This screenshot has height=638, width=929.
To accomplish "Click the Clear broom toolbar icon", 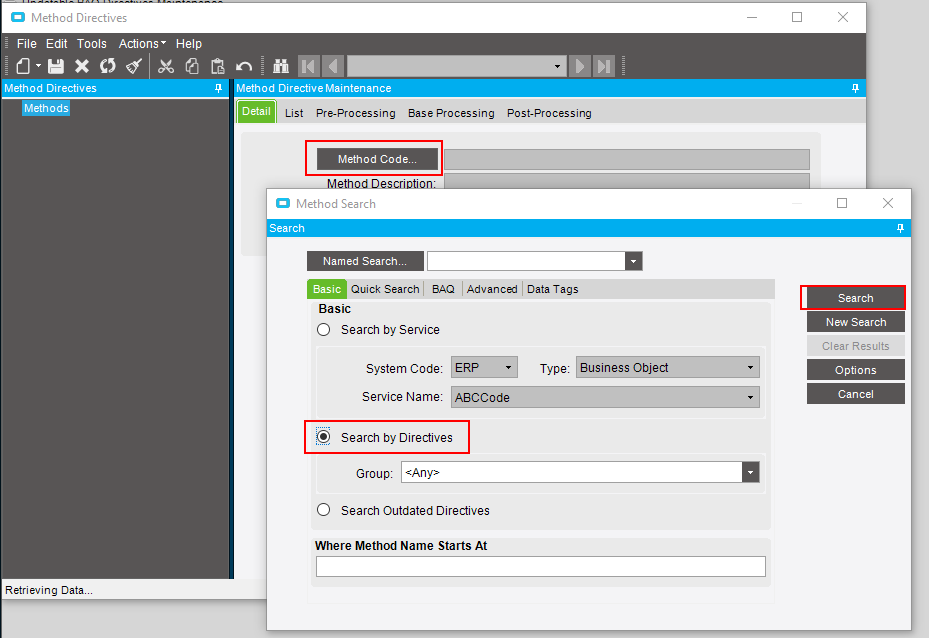I will click(x=134, y=66).
